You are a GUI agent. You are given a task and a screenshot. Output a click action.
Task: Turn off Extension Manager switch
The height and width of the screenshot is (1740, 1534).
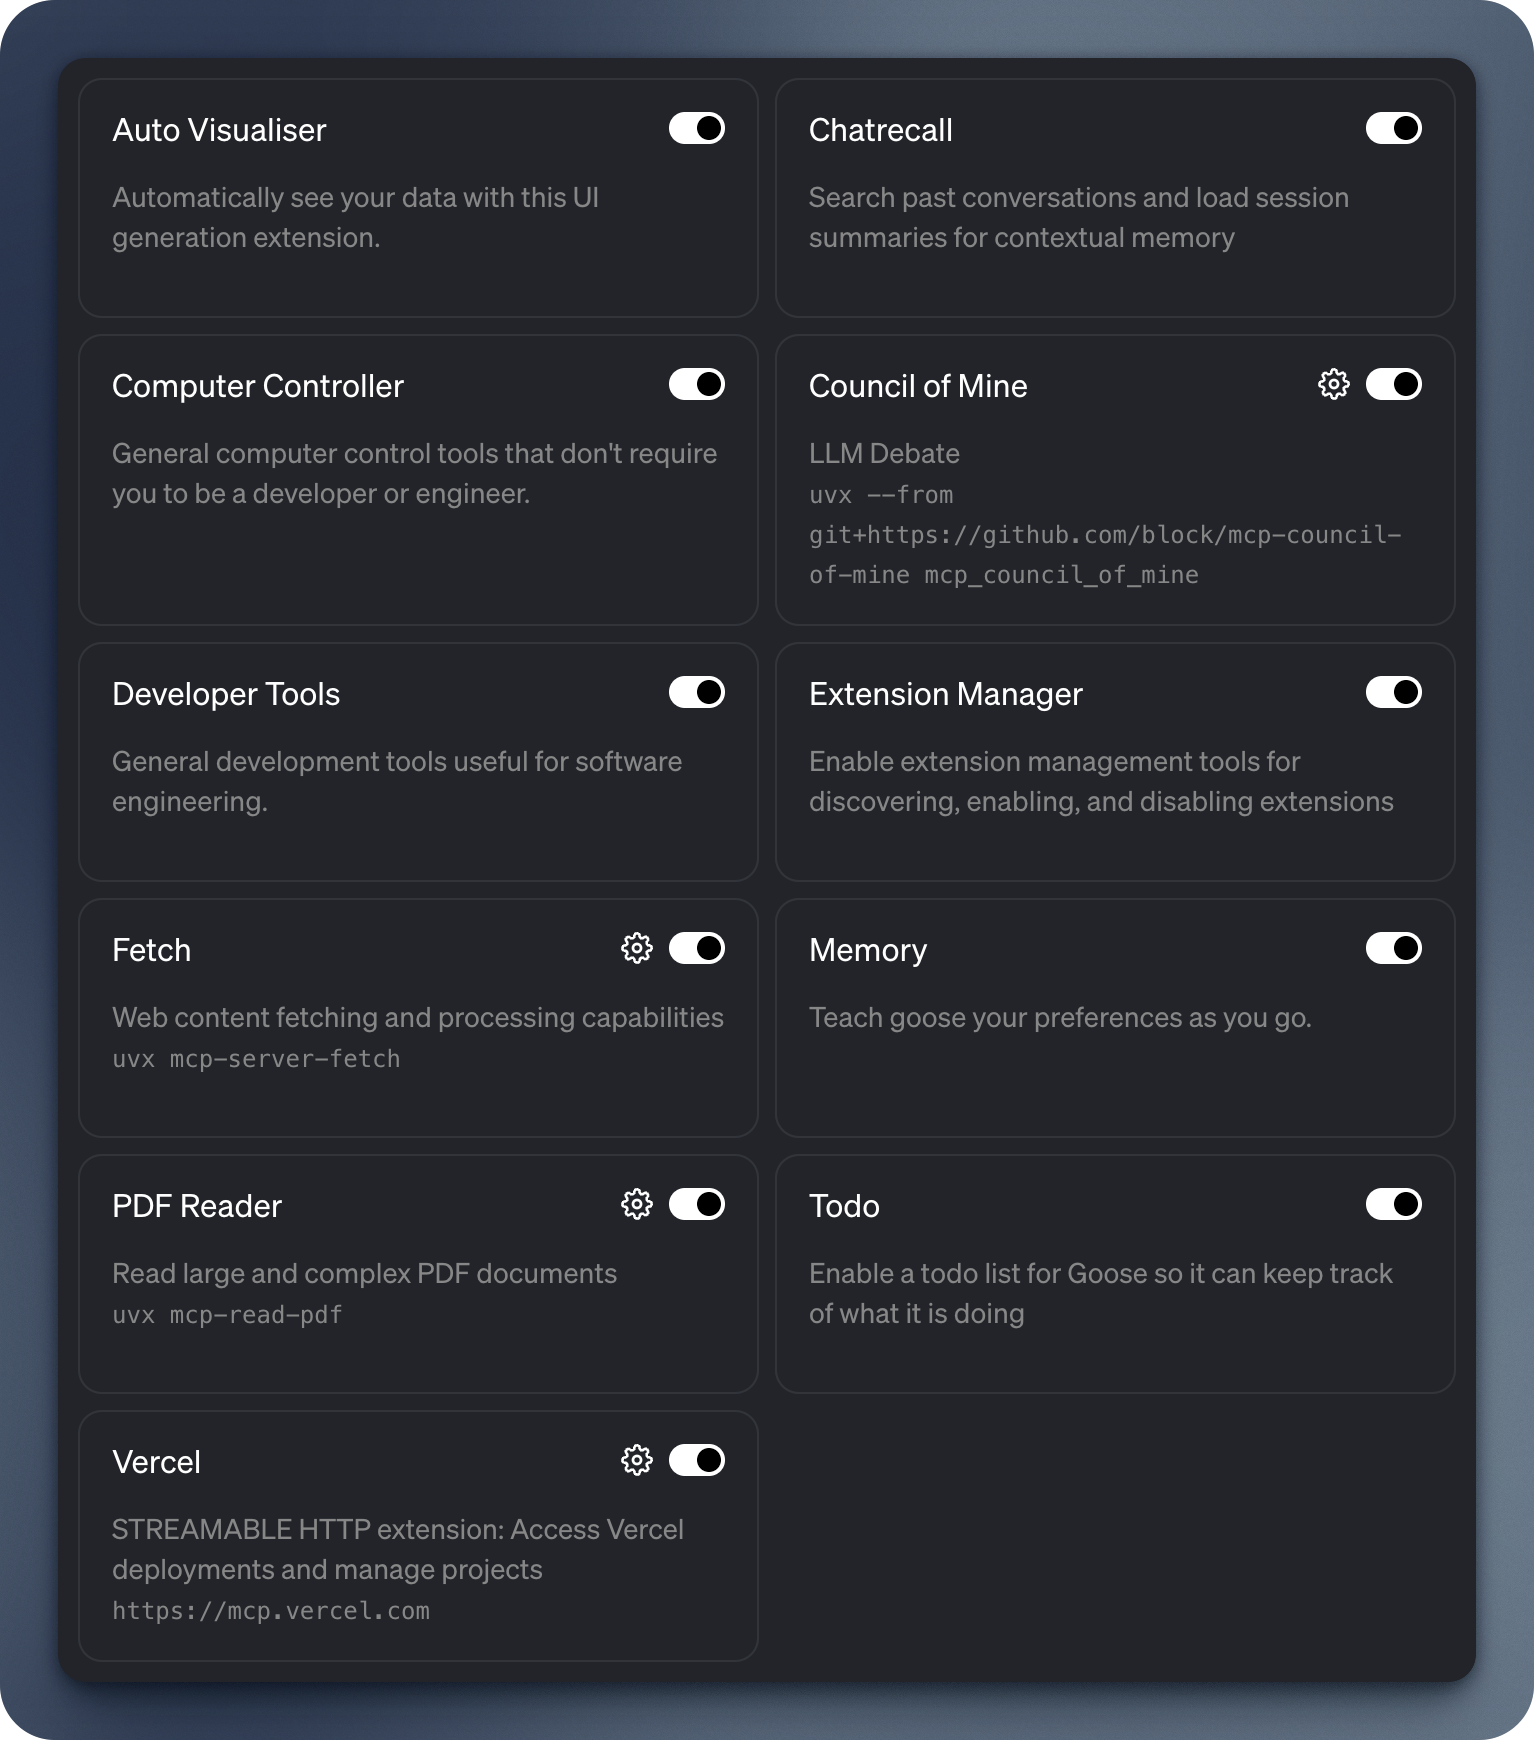pyautogui.click(x=1393, y=692)
